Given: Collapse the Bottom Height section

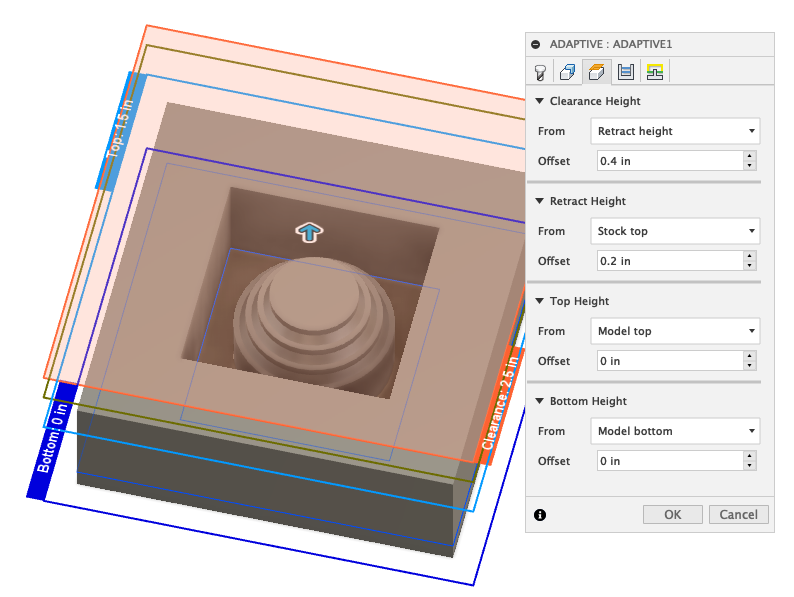Looking at the screenshot, I should (x=540, y=401).
